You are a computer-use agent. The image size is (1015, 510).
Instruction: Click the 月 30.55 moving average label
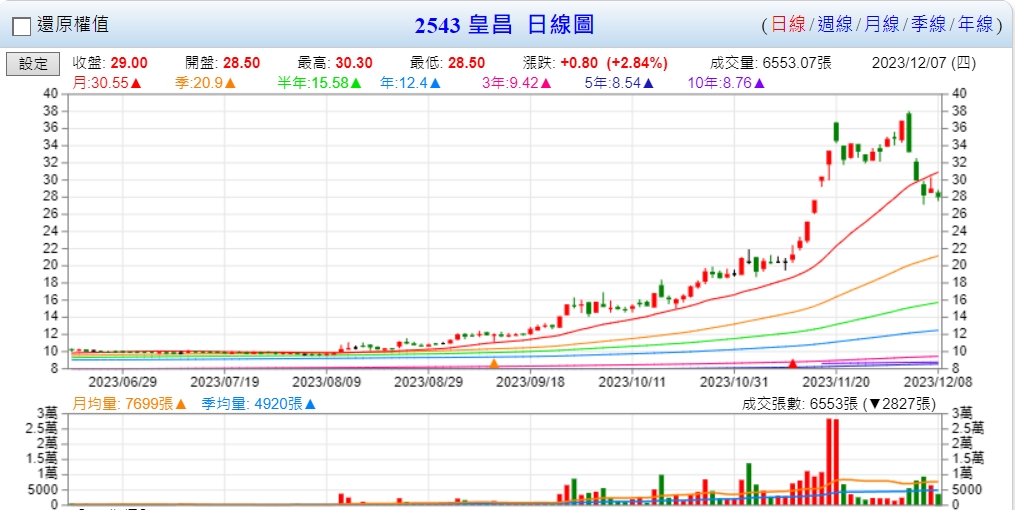[x=107, y=83]
